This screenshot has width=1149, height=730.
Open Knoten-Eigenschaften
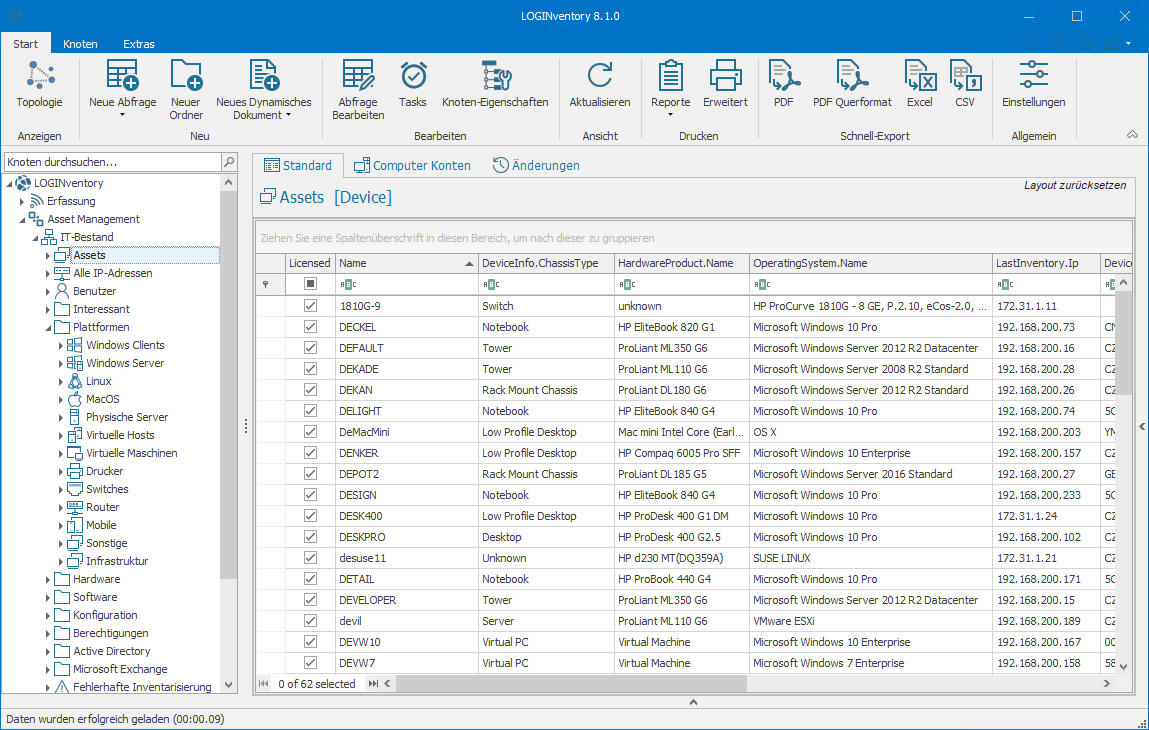(x=495, y=84)
